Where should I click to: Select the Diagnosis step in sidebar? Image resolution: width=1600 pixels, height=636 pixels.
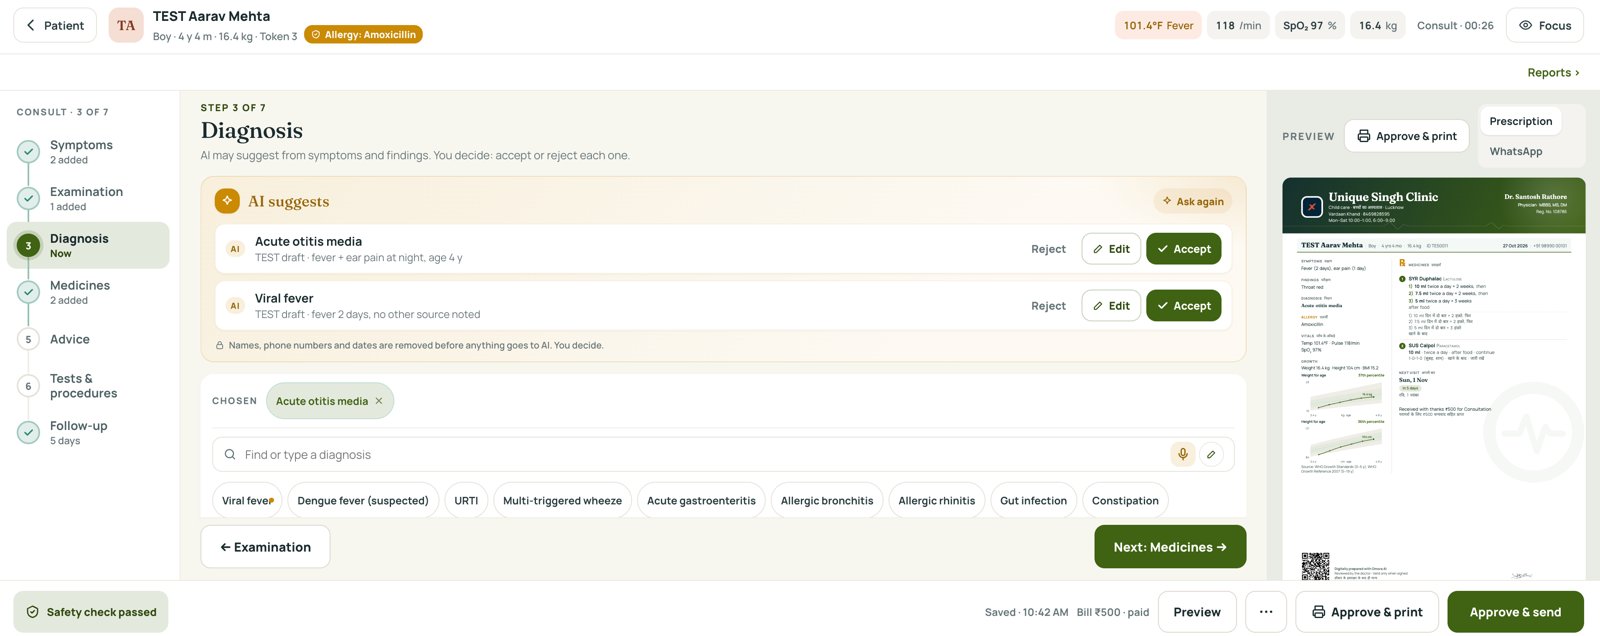pos(88,246)
